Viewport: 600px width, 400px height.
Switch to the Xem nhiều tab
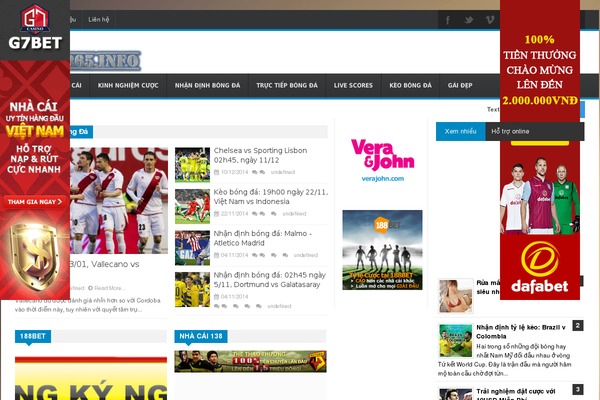point(460,131)
